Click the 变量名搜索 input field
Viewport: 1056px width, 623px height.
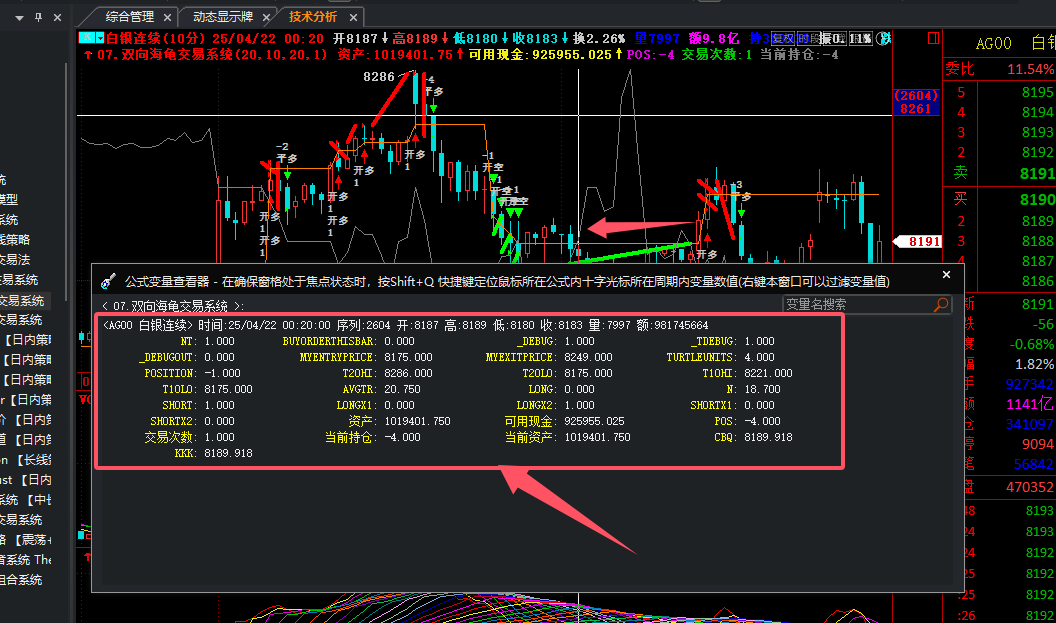856,305
